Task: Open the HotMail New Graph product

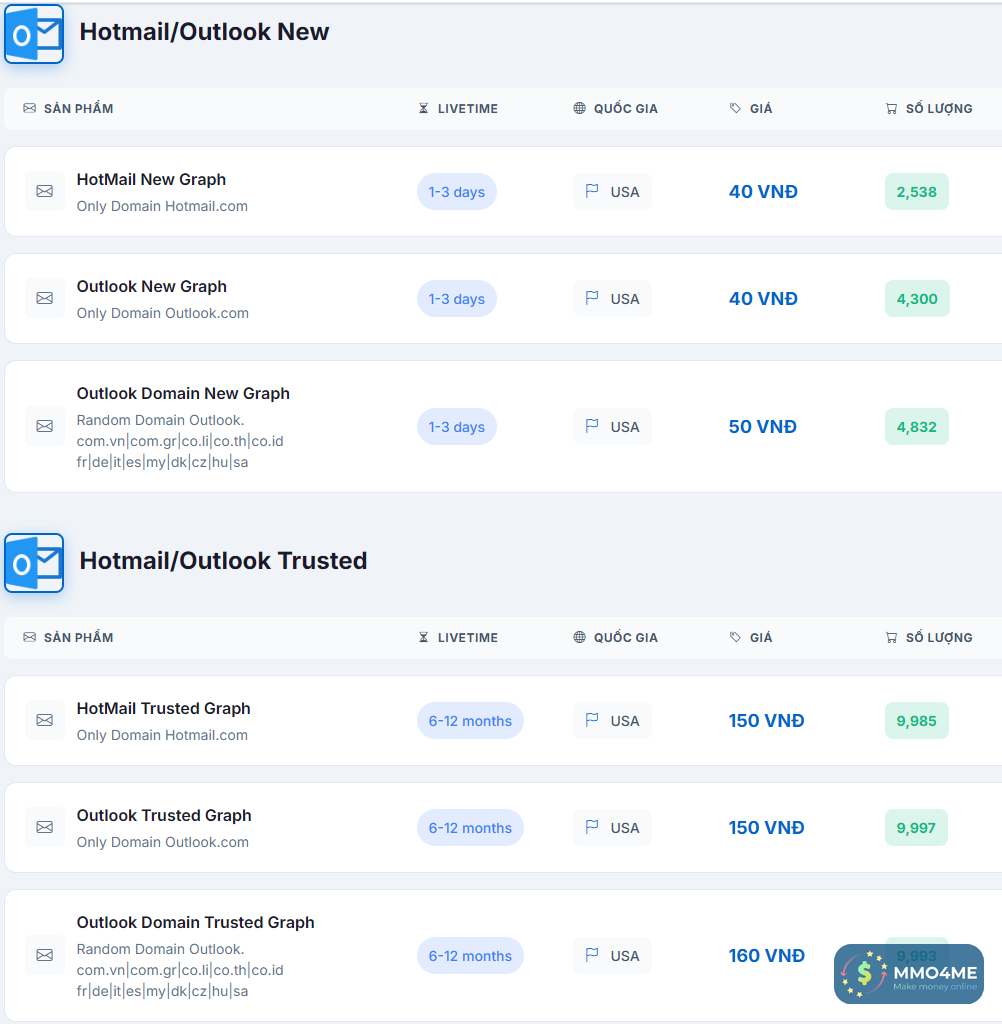Action: tap(151, 180)
